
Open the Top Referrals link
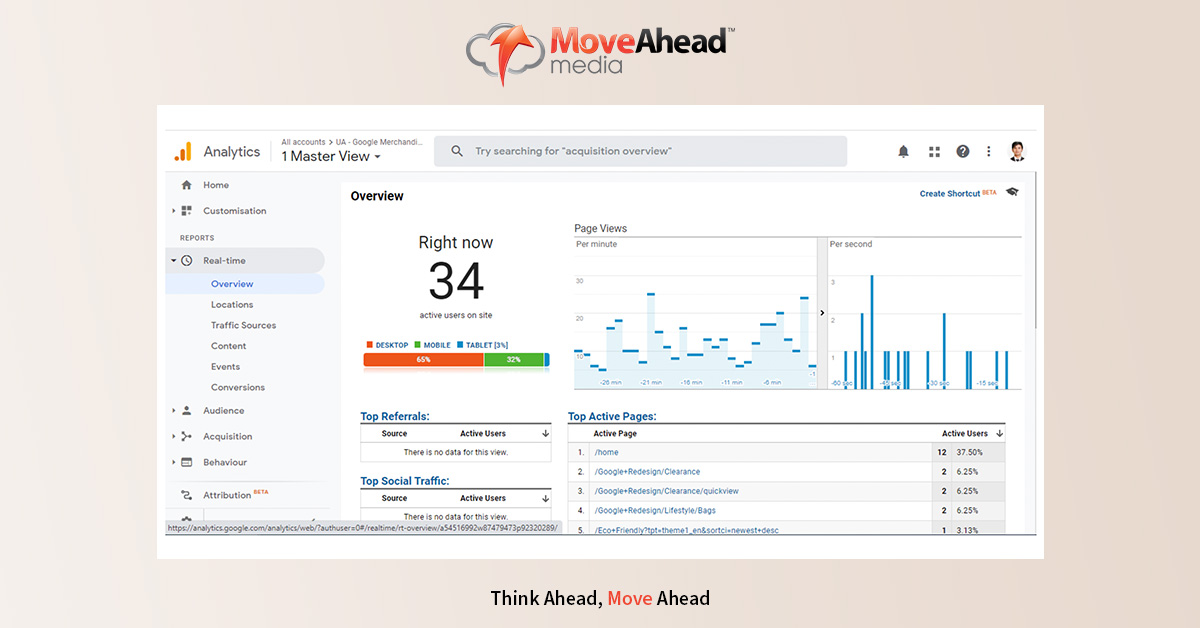pos(394,416)
